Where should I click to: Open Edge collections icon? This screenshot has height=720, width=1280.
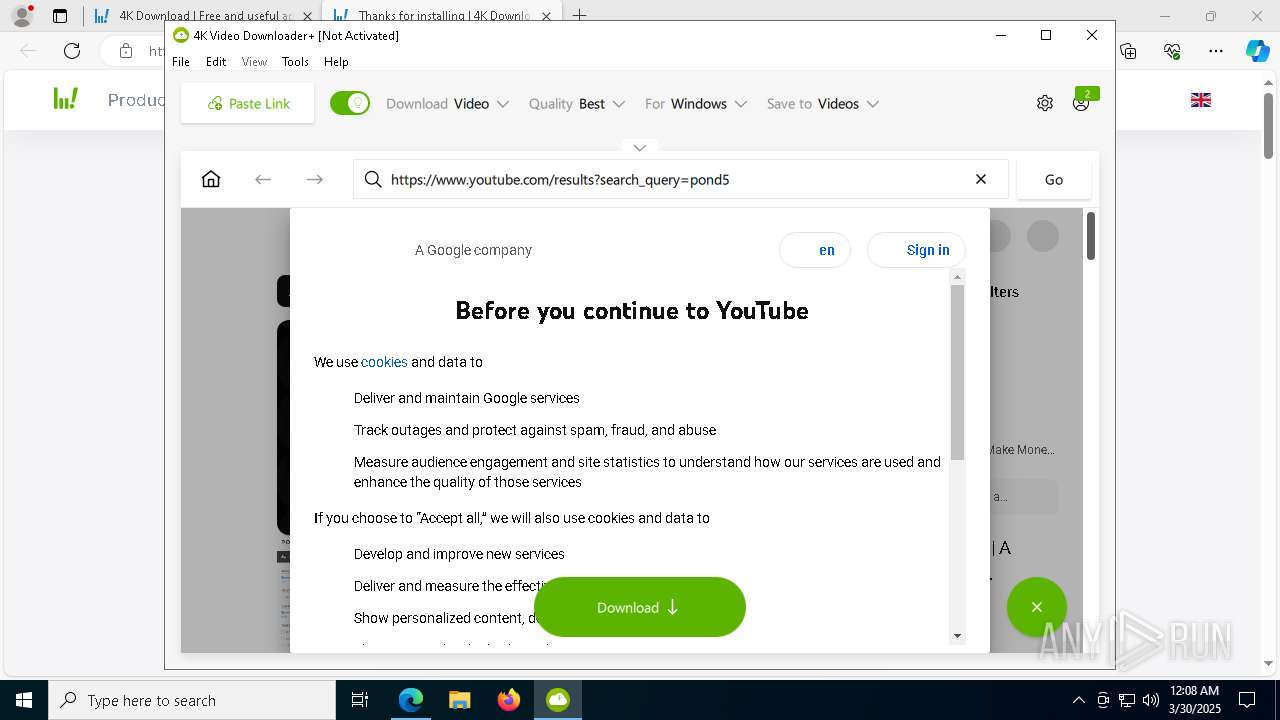[1128, 51]
